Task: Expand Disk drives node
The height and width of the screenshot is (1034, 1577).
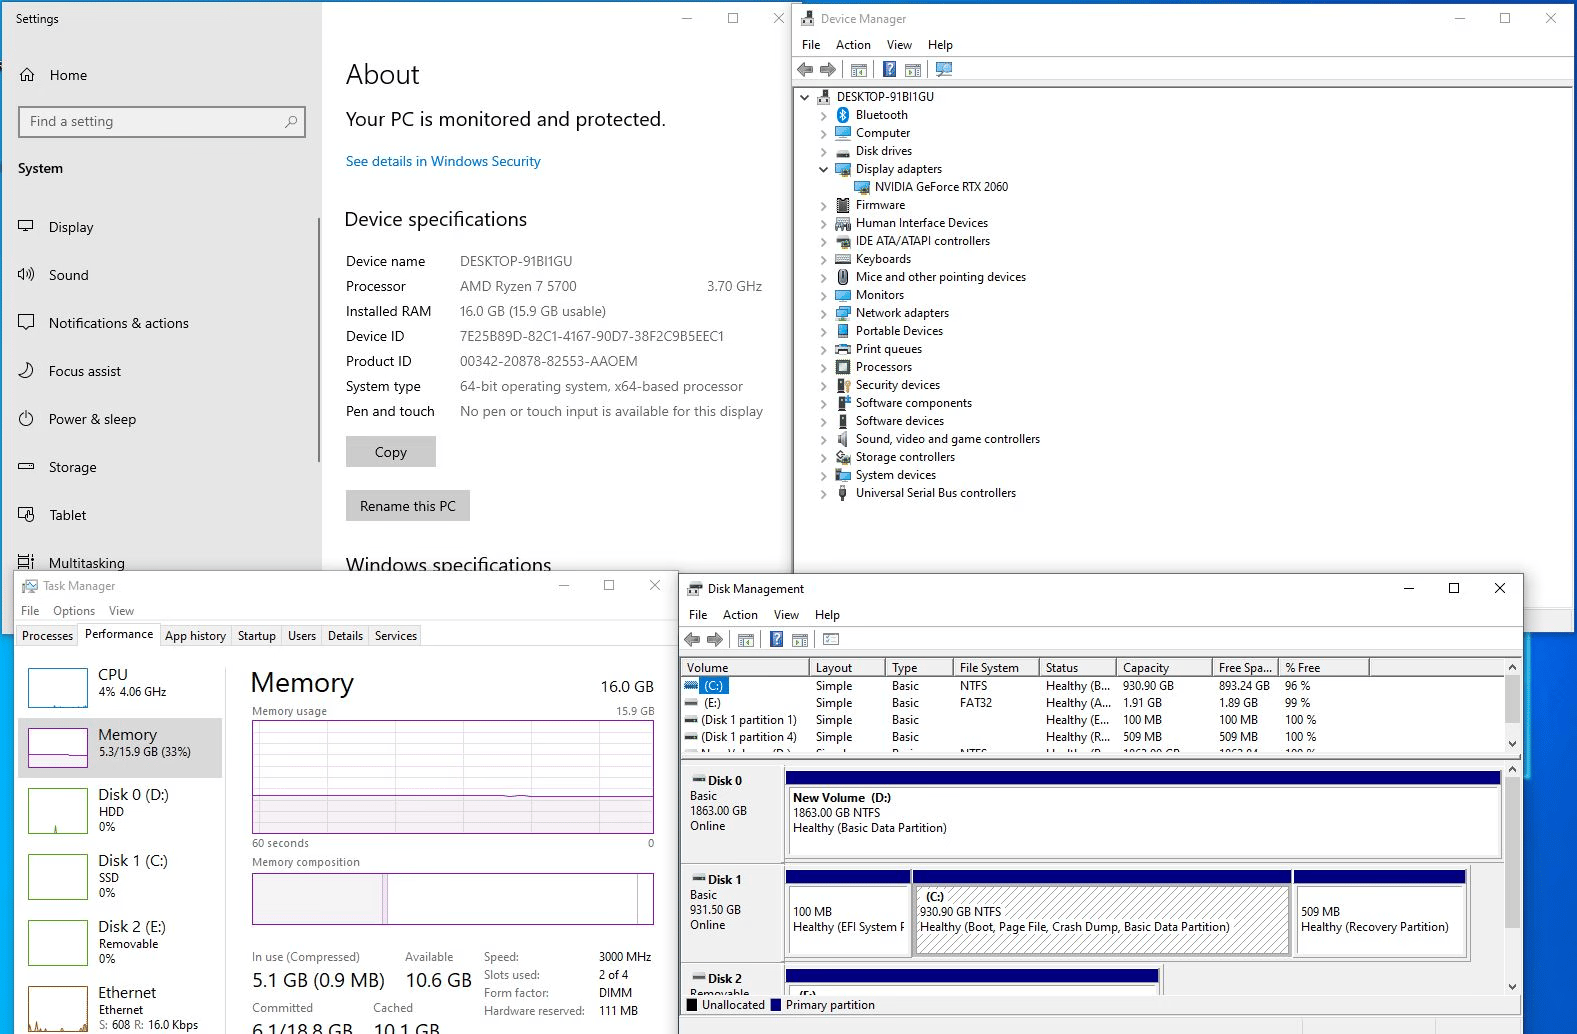Action: [823, 152]
